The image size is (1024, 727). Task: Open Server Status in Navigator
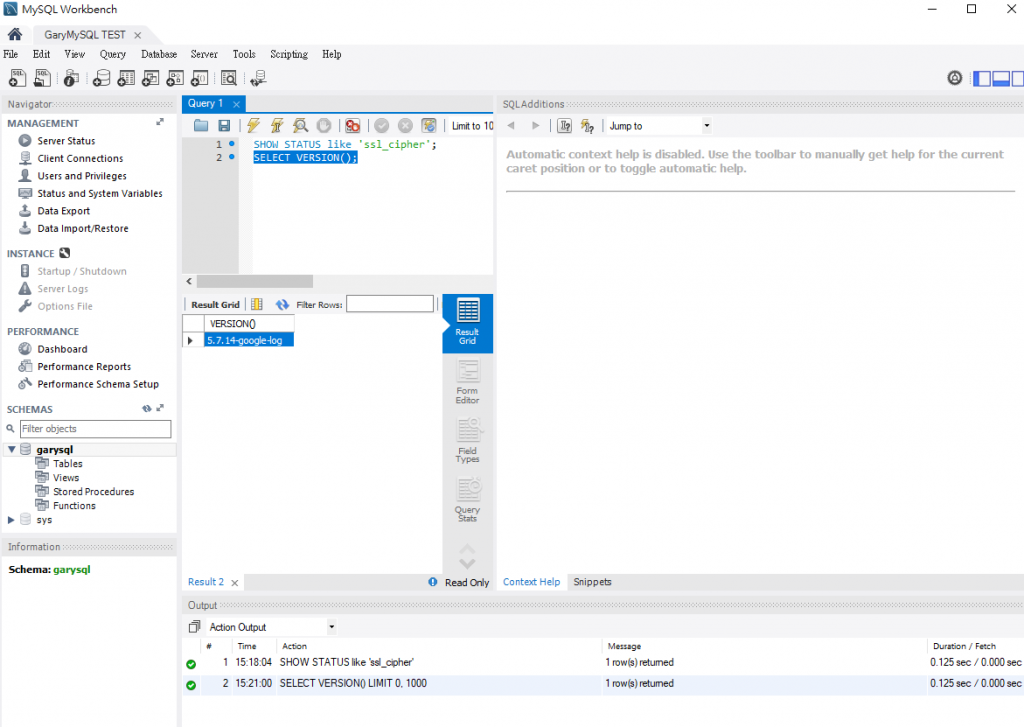(66, 140)
